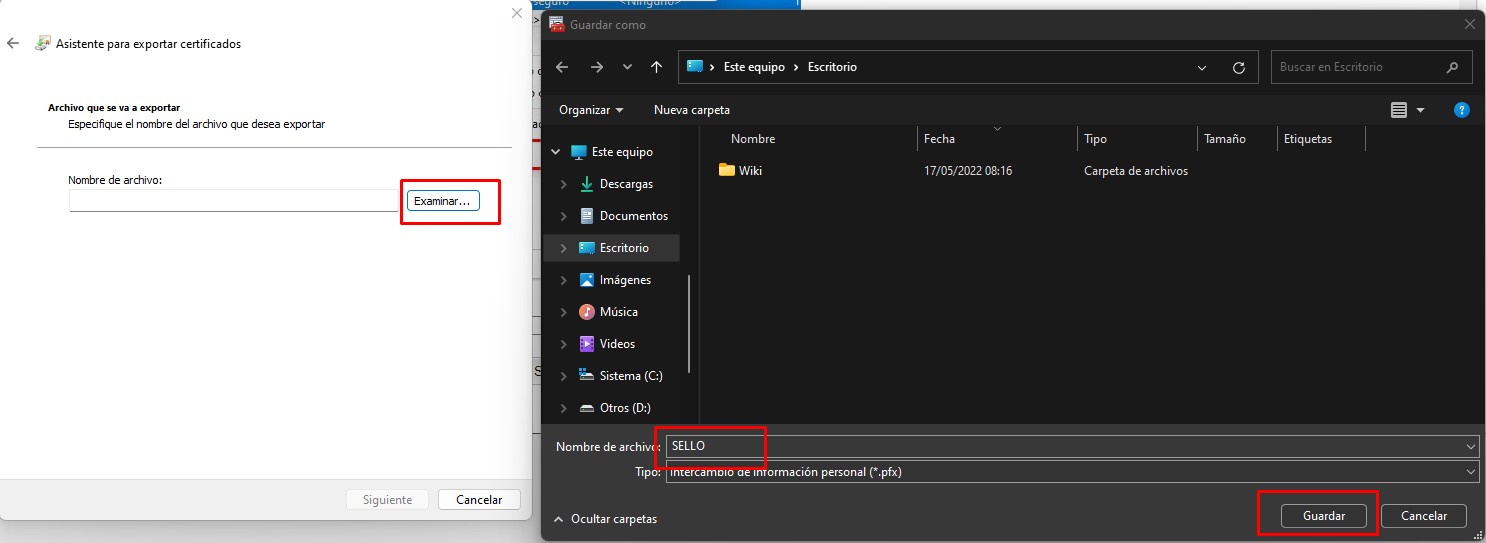This screenshot has height=543, width=1486.
Task: Click the view layout icon
Action: coord(1399,109)
